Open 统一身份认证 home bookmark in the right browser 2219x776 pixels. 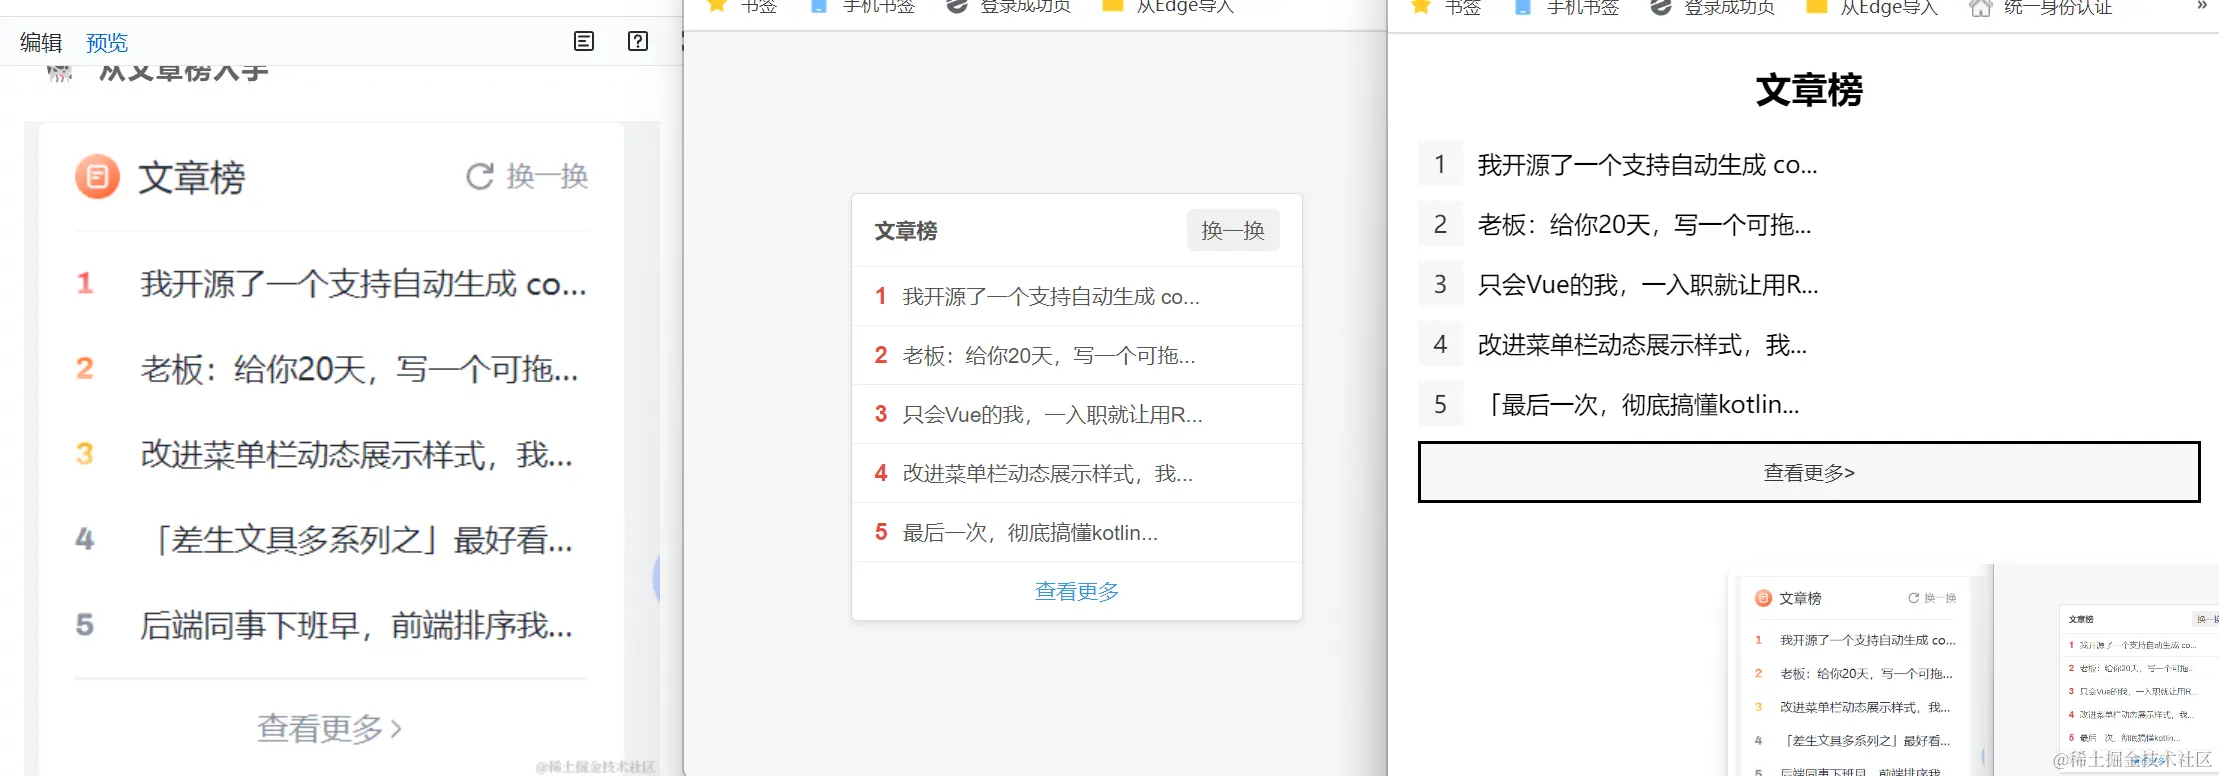click(2040, 6)
